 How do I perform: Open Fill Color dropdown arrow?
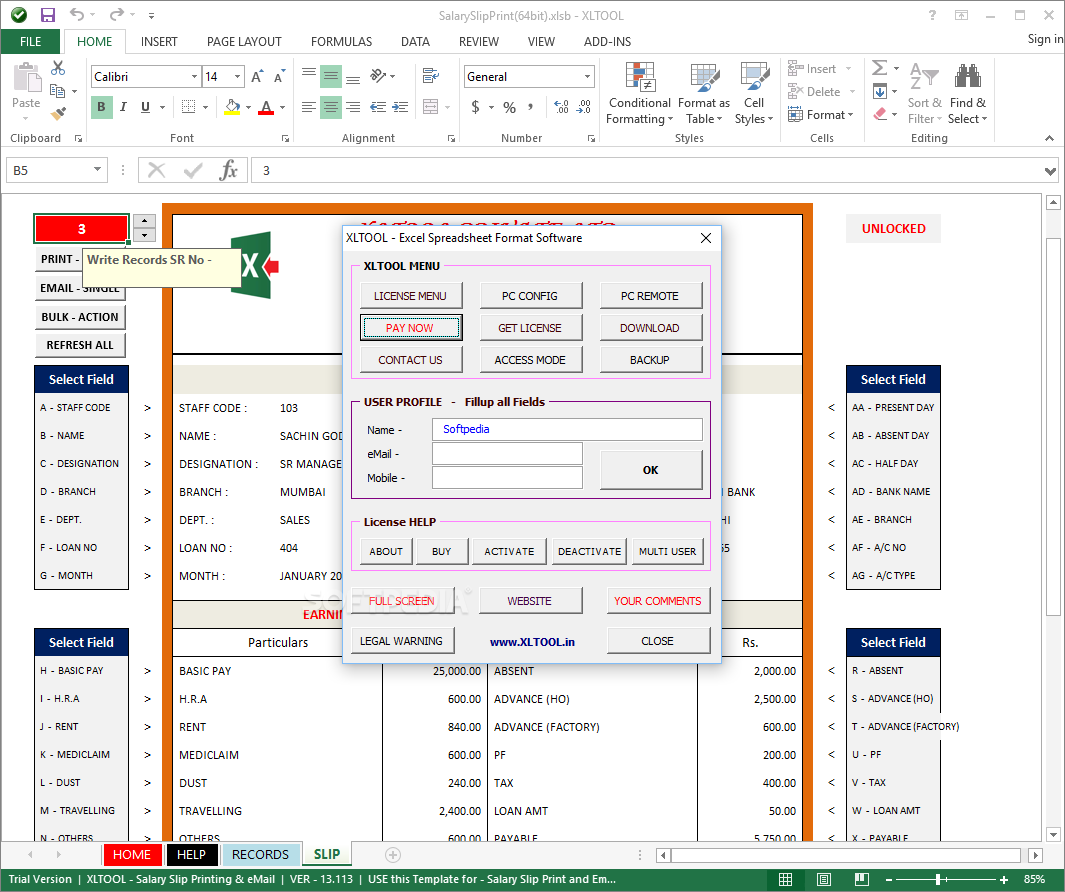tap(248, 107)
